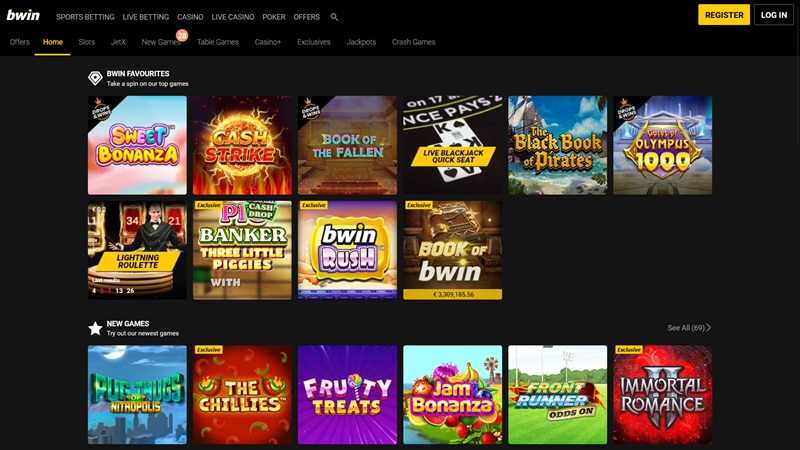Switch to Table Games tab
This screenshot has width=800, height=450.
pyautogui.click(x=218, y=42)
